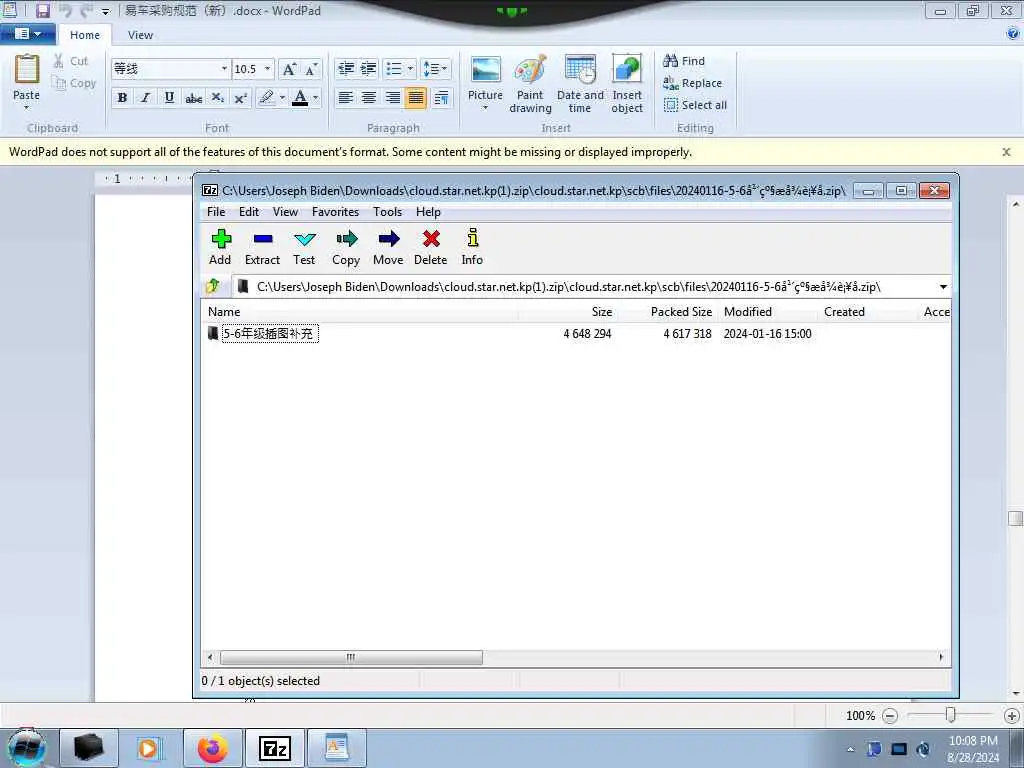Expand the Quick Access Toolbar customize arrow
The image size is (1024, 768).
106,12
